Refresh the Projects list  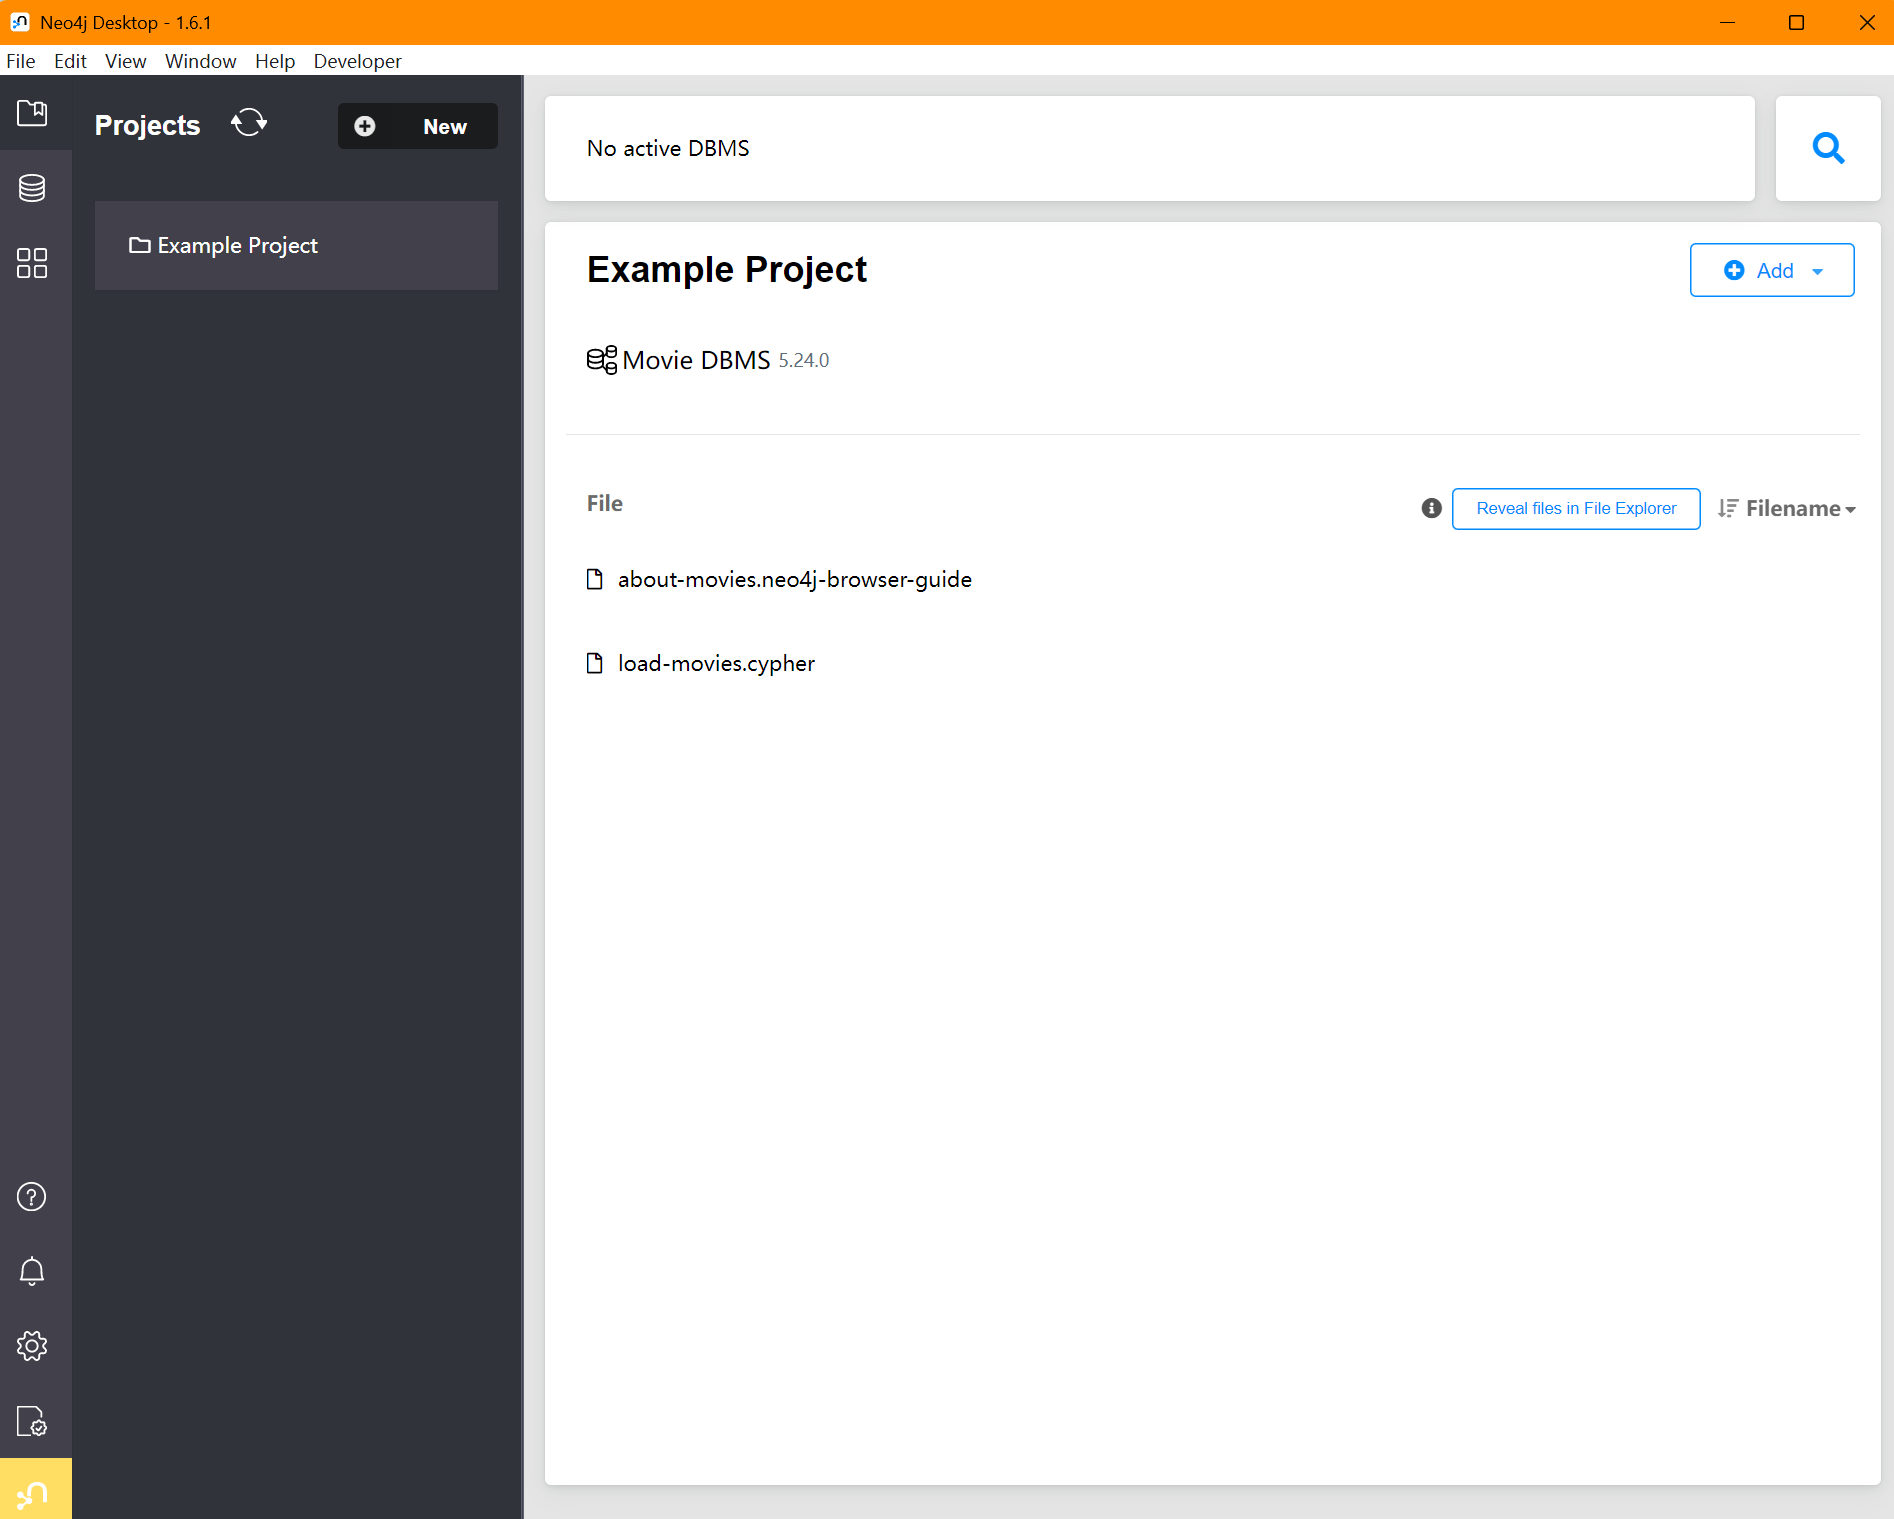(x=248, y=123)
